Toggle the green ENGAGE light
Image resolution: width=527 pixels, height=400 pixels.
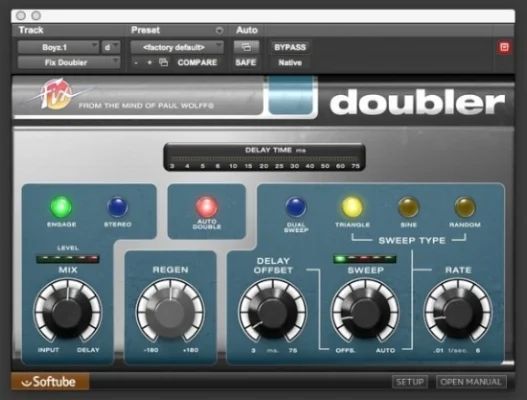pos(61,207)
